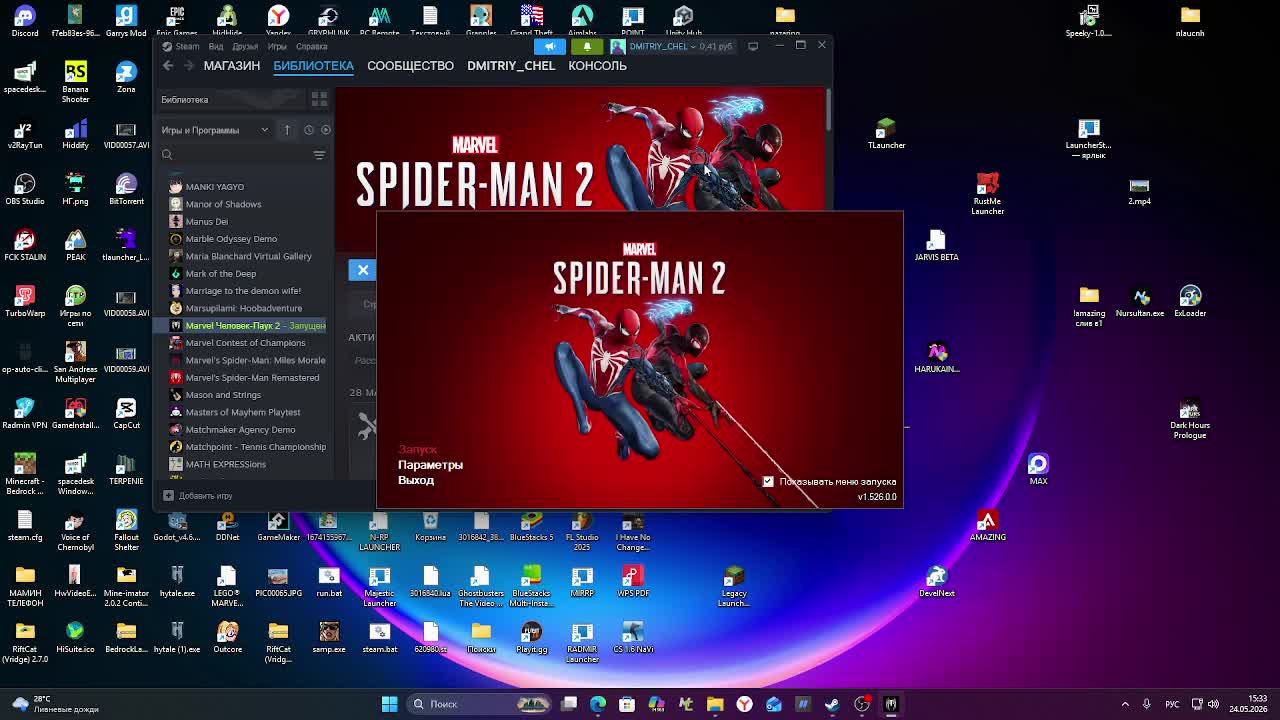1280x720 pixels.
Task: Toggle show launch menu checkbox
Action: (768, 482)
